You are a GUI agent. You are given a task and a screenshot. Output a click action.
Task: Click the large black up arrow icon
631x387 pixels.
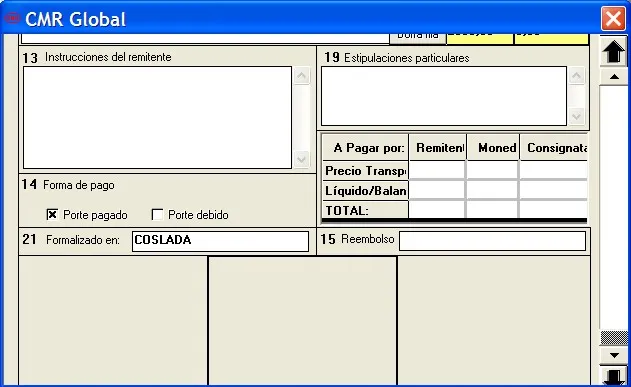point(613,51)
